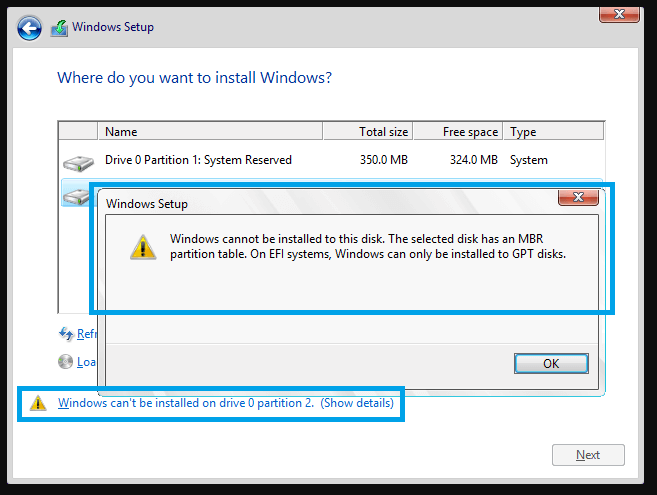Click the Type column header
This screenshot has height=495, width=657.
[x=554, y=132]
